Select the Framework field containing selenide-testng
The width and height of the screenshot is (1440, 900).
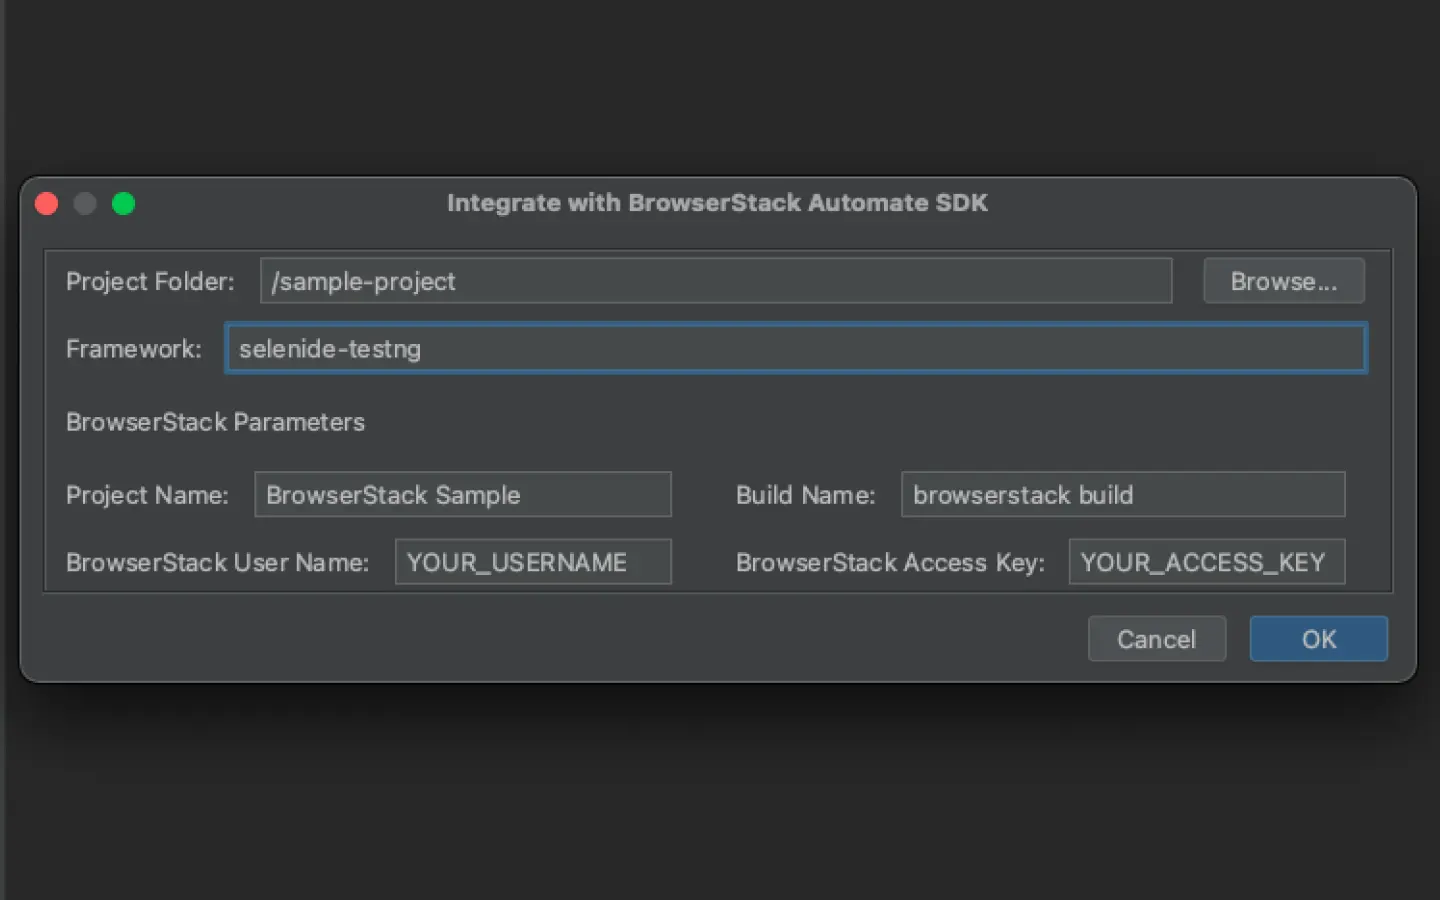click(795, 349)
